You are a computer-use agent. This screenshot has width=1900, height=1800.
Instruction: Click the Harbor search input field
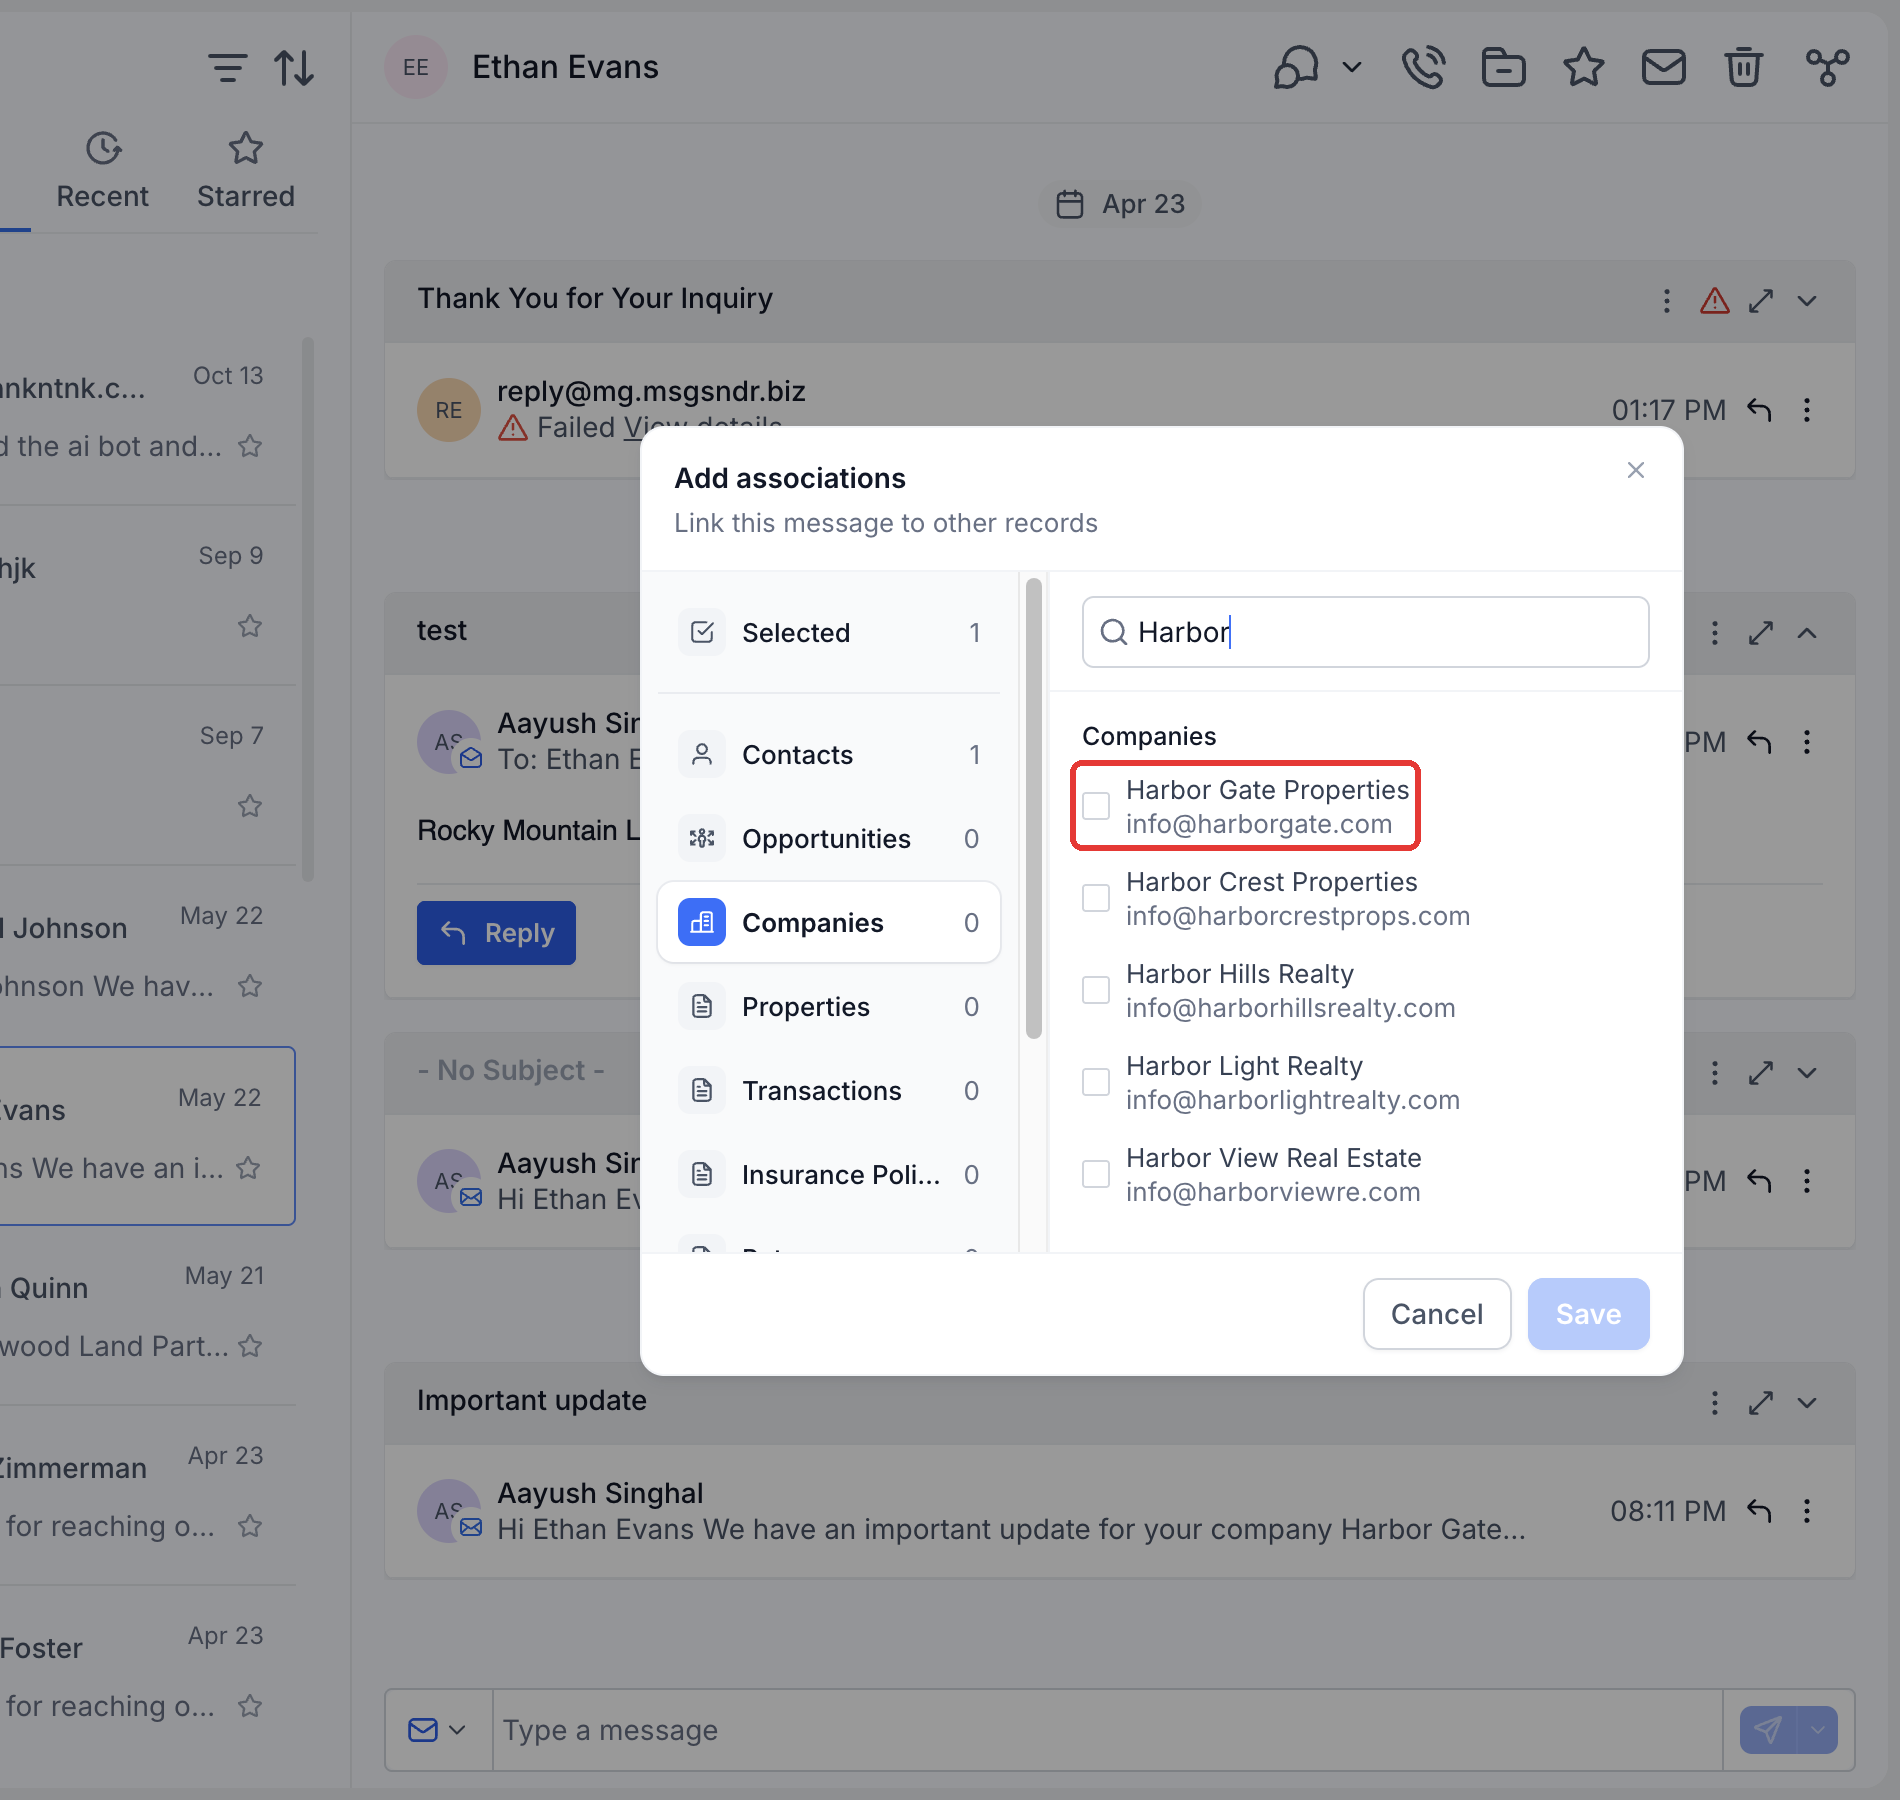(1365, 632)
